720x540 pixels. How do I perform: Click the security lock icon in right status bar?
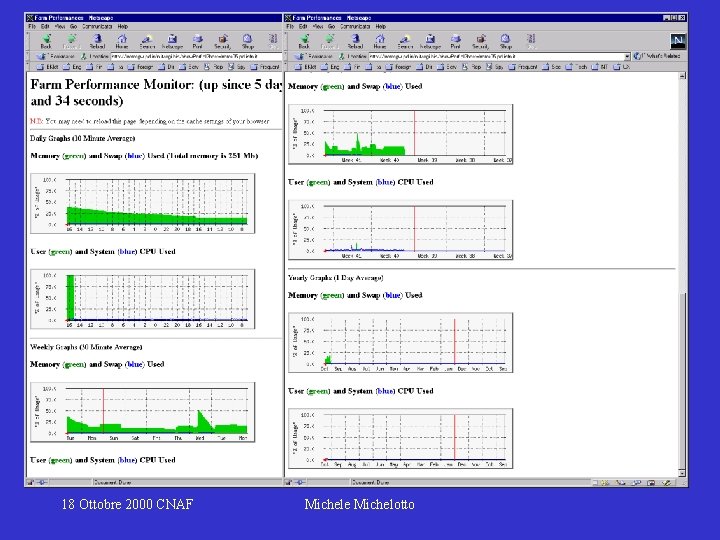pyautogui.click(x=288, y=482)
